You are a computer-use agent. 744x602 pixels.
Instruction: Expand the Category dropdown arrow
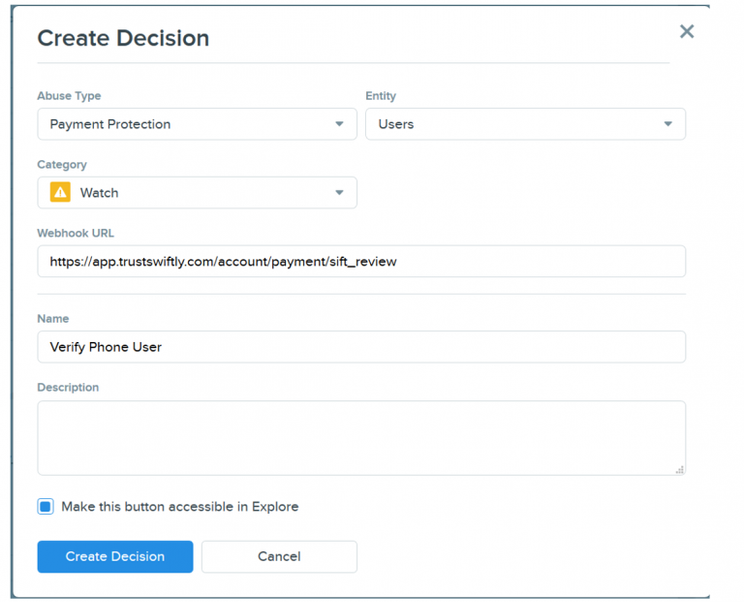pyautogui.click(x=339, y=193)
